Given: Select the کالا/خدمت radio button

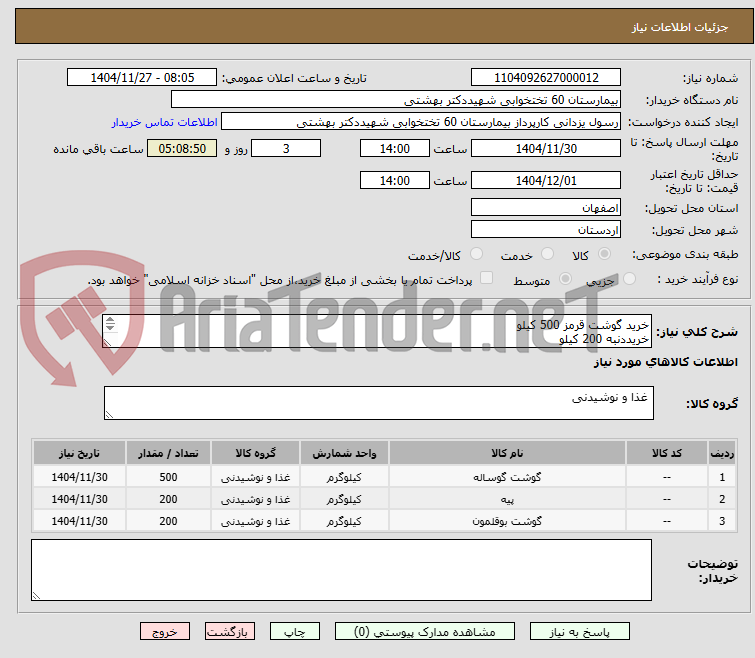Looking at the screenshot, I should 476,254.
